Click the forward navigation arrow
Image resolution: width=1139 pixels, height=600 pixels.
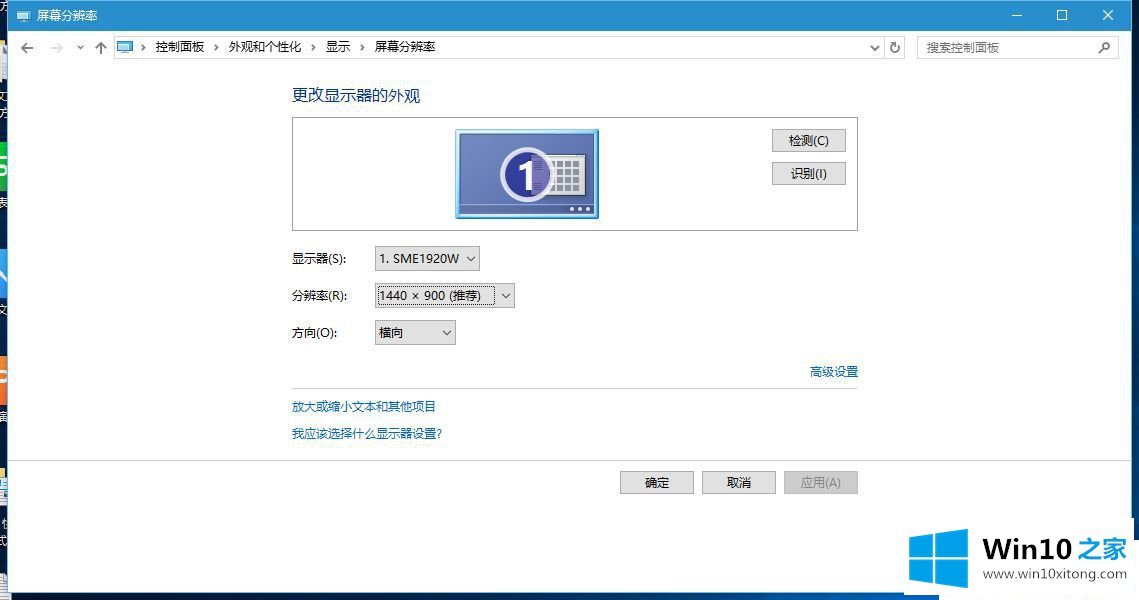tap(56, 48)
